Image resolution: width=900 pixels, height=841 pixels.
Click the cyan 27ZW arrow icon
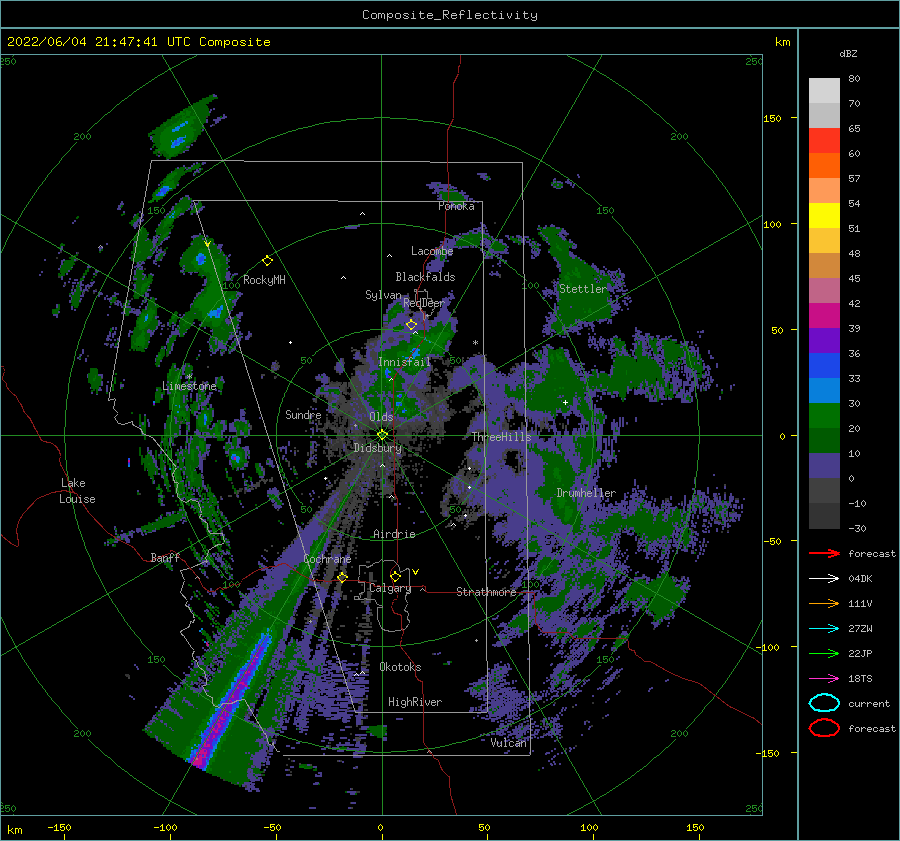pos(824,629)
